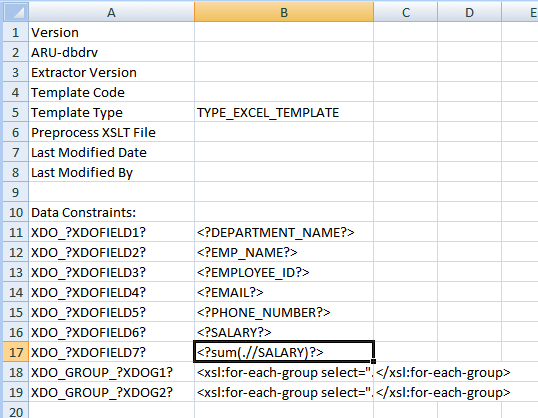The width and height of the screenshot is (538, 418).
Task: Select row 5 header
Action: (x=16, y=112)
